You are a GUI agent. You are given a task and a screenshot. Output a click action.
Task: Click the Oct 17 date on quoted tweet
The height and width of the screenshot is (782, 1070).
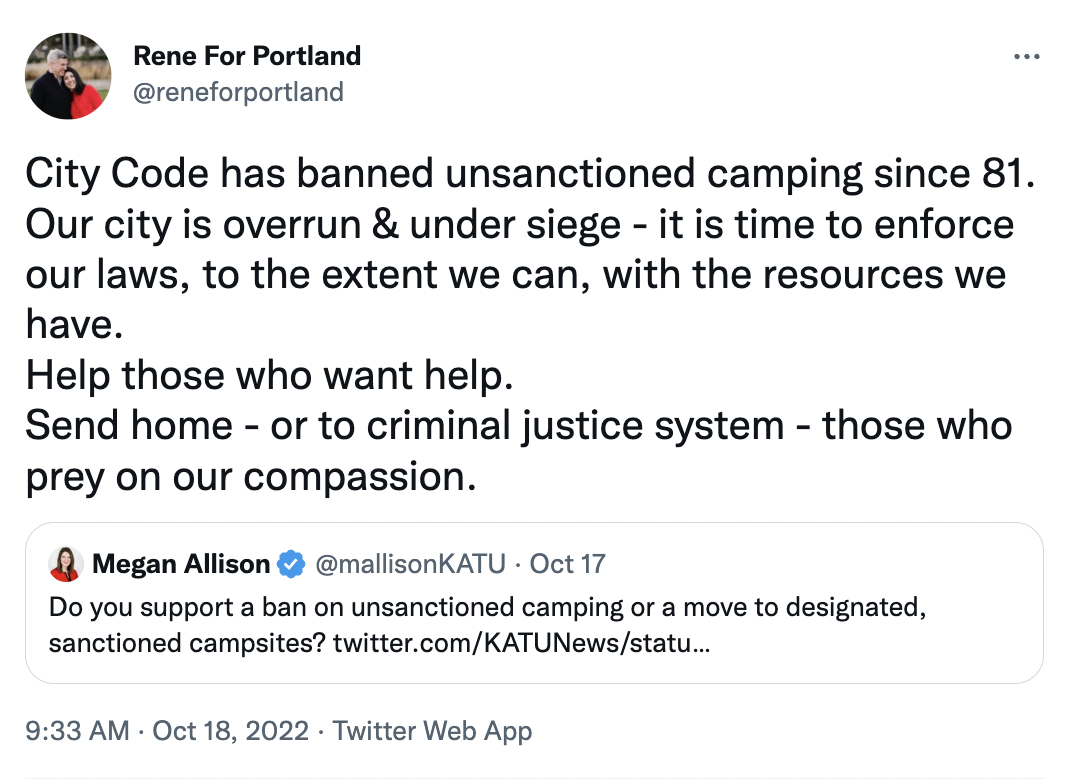567,564
